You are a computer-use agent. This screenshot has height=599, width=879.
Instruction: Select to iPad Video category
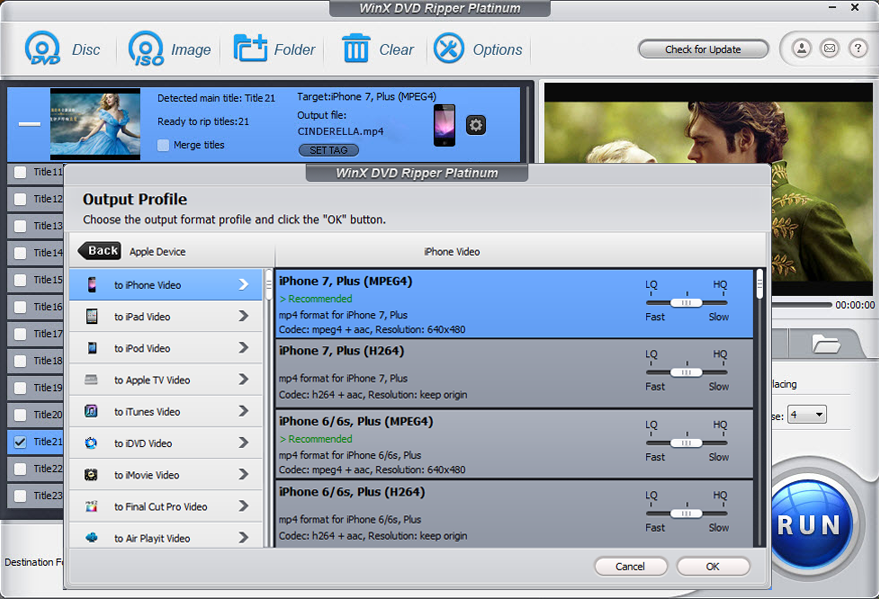(x=166, y=317)
